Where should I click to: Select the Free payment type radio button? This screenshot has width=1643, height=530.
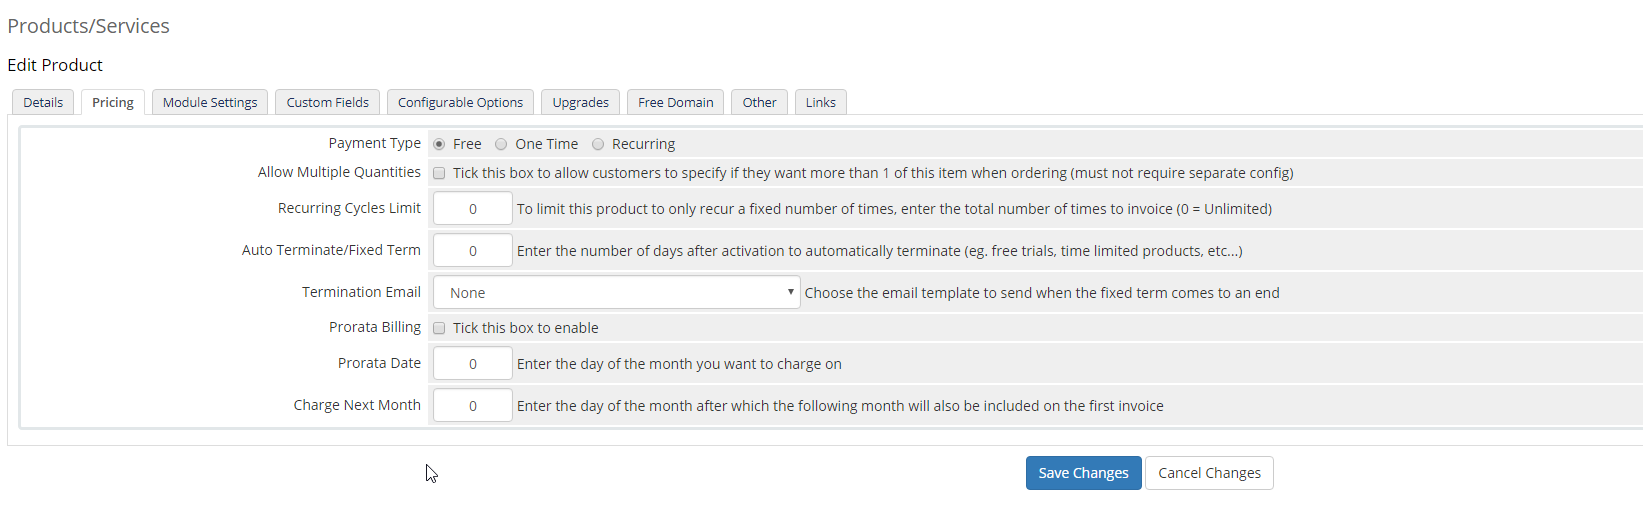coord(439,144)
